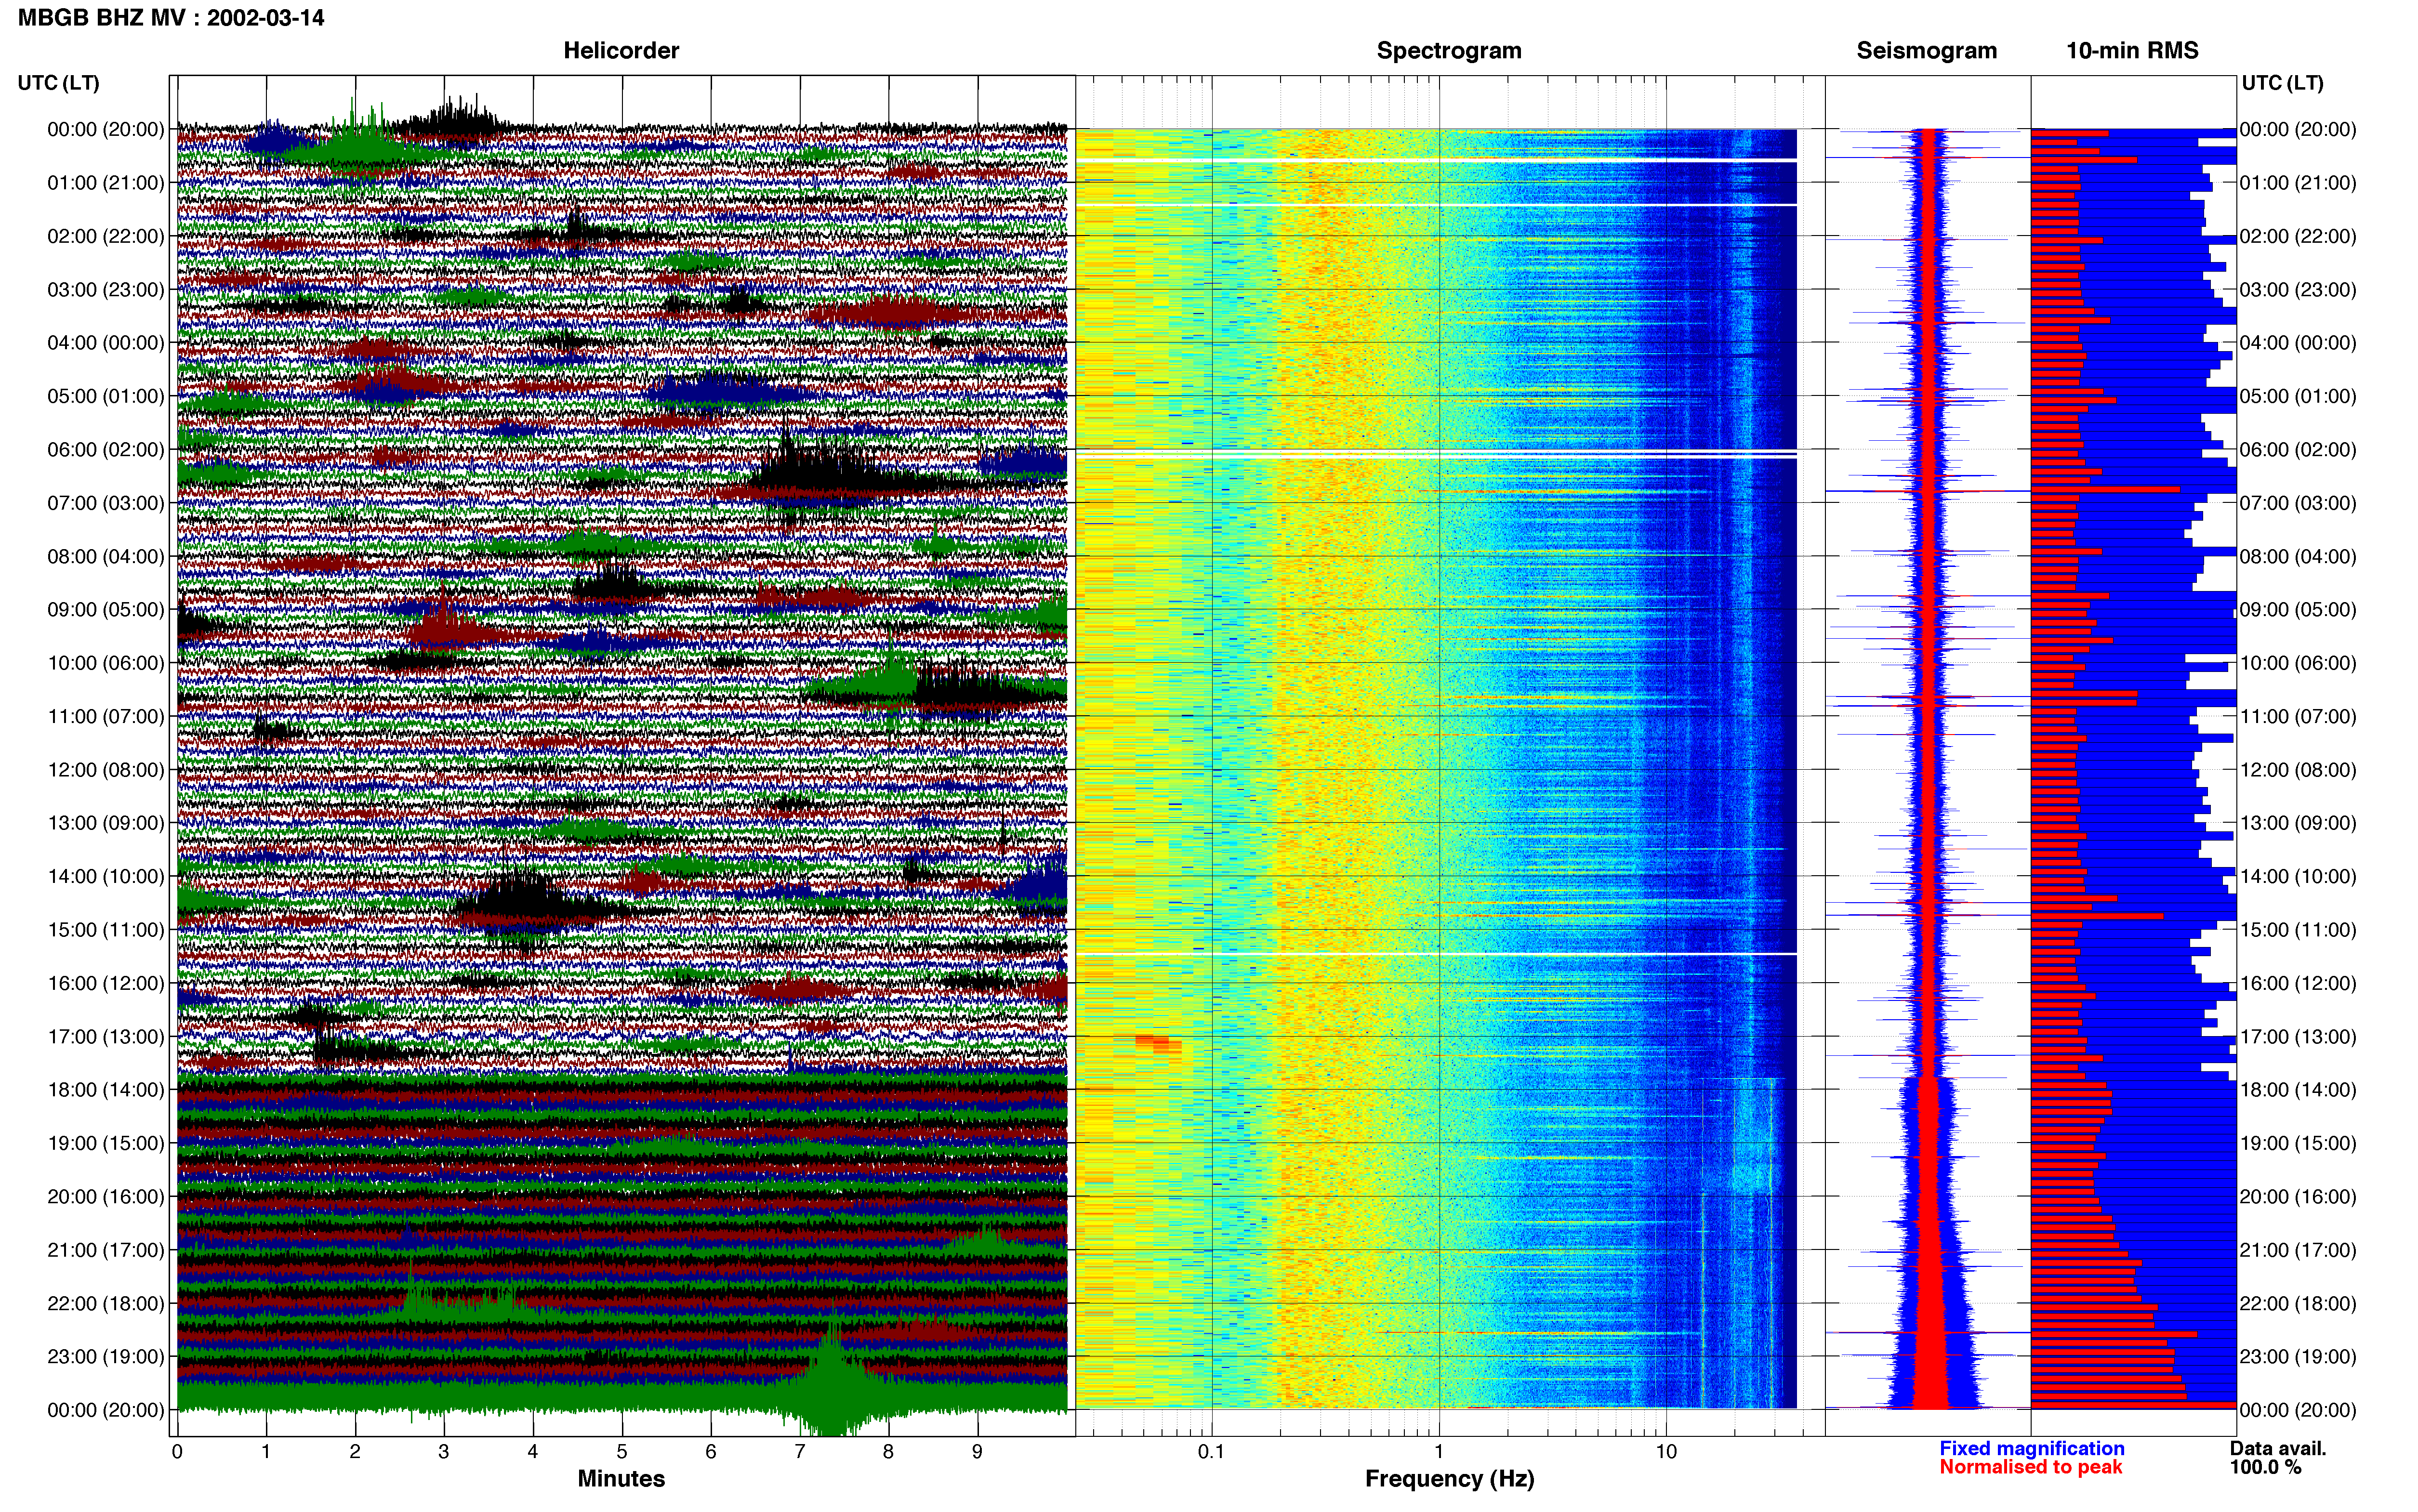Click the right '12:00 (08:00)' time label
The height and width of the screenshot is (1512, 2418).
(2298, 770)
